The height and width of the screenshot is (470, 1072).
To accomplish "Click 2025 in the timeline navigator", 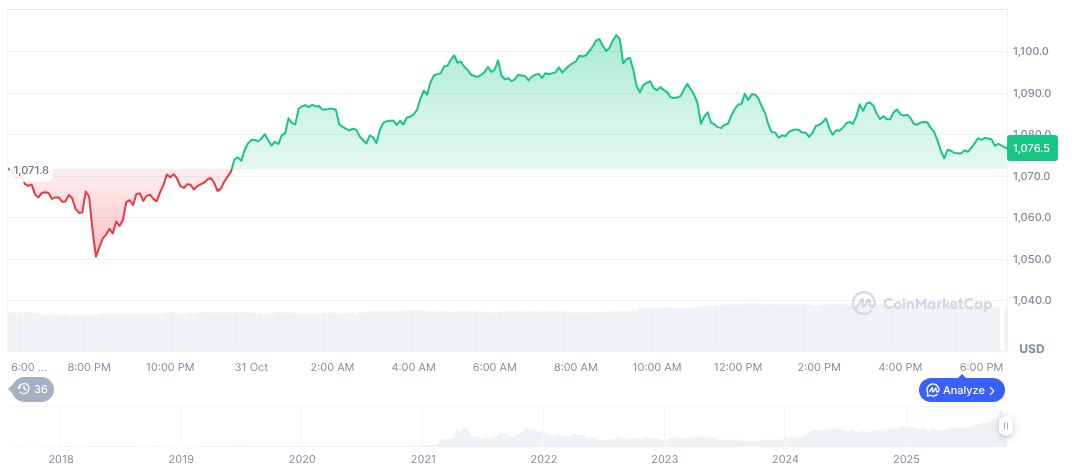I will coord(905,459).
